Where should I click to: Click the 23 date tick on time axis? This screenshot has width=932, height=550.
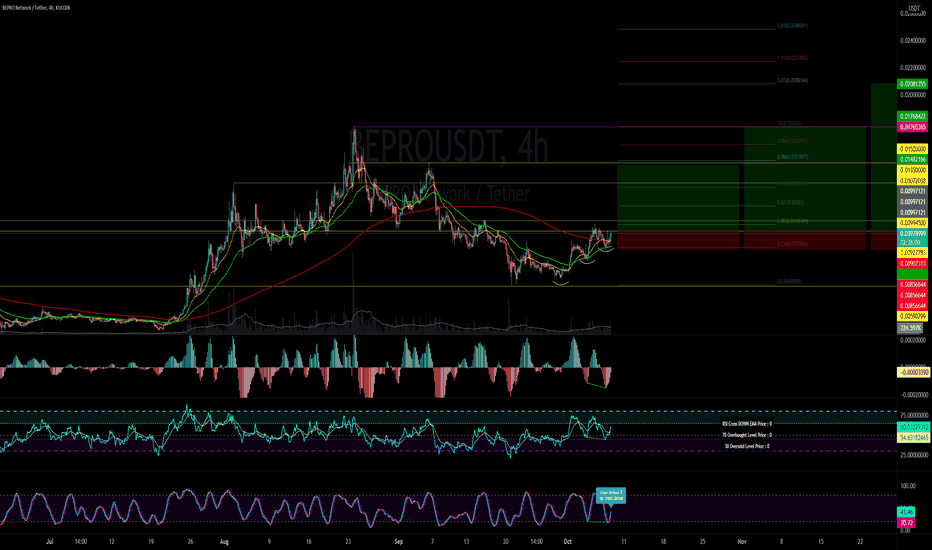[348, 542]
